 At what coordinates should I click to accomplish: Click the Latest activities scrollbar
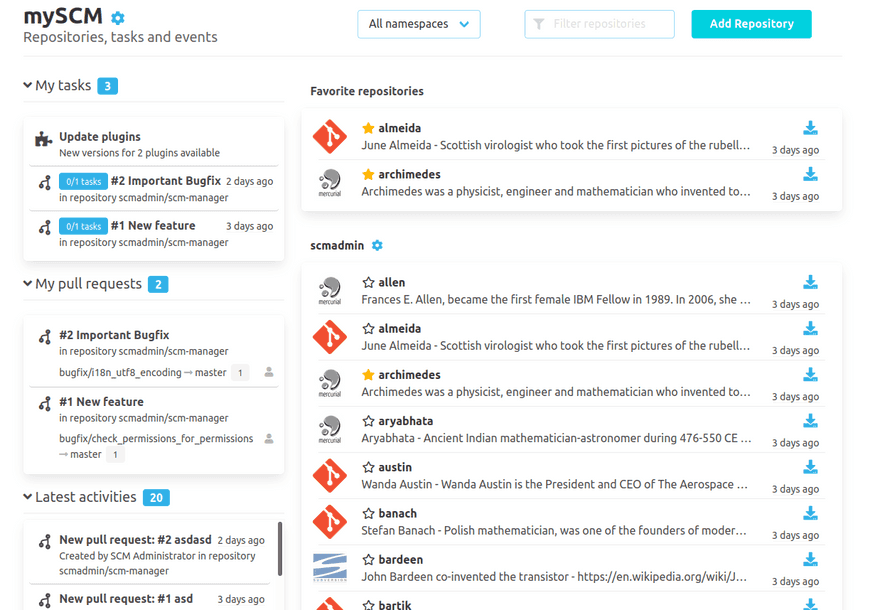click(280, 548)
